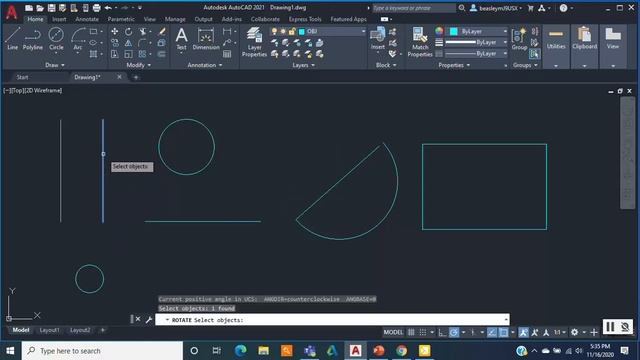640x360 pixels.
Task: Toggle Snap mode in status bar
Action: [x=423, y=332]
